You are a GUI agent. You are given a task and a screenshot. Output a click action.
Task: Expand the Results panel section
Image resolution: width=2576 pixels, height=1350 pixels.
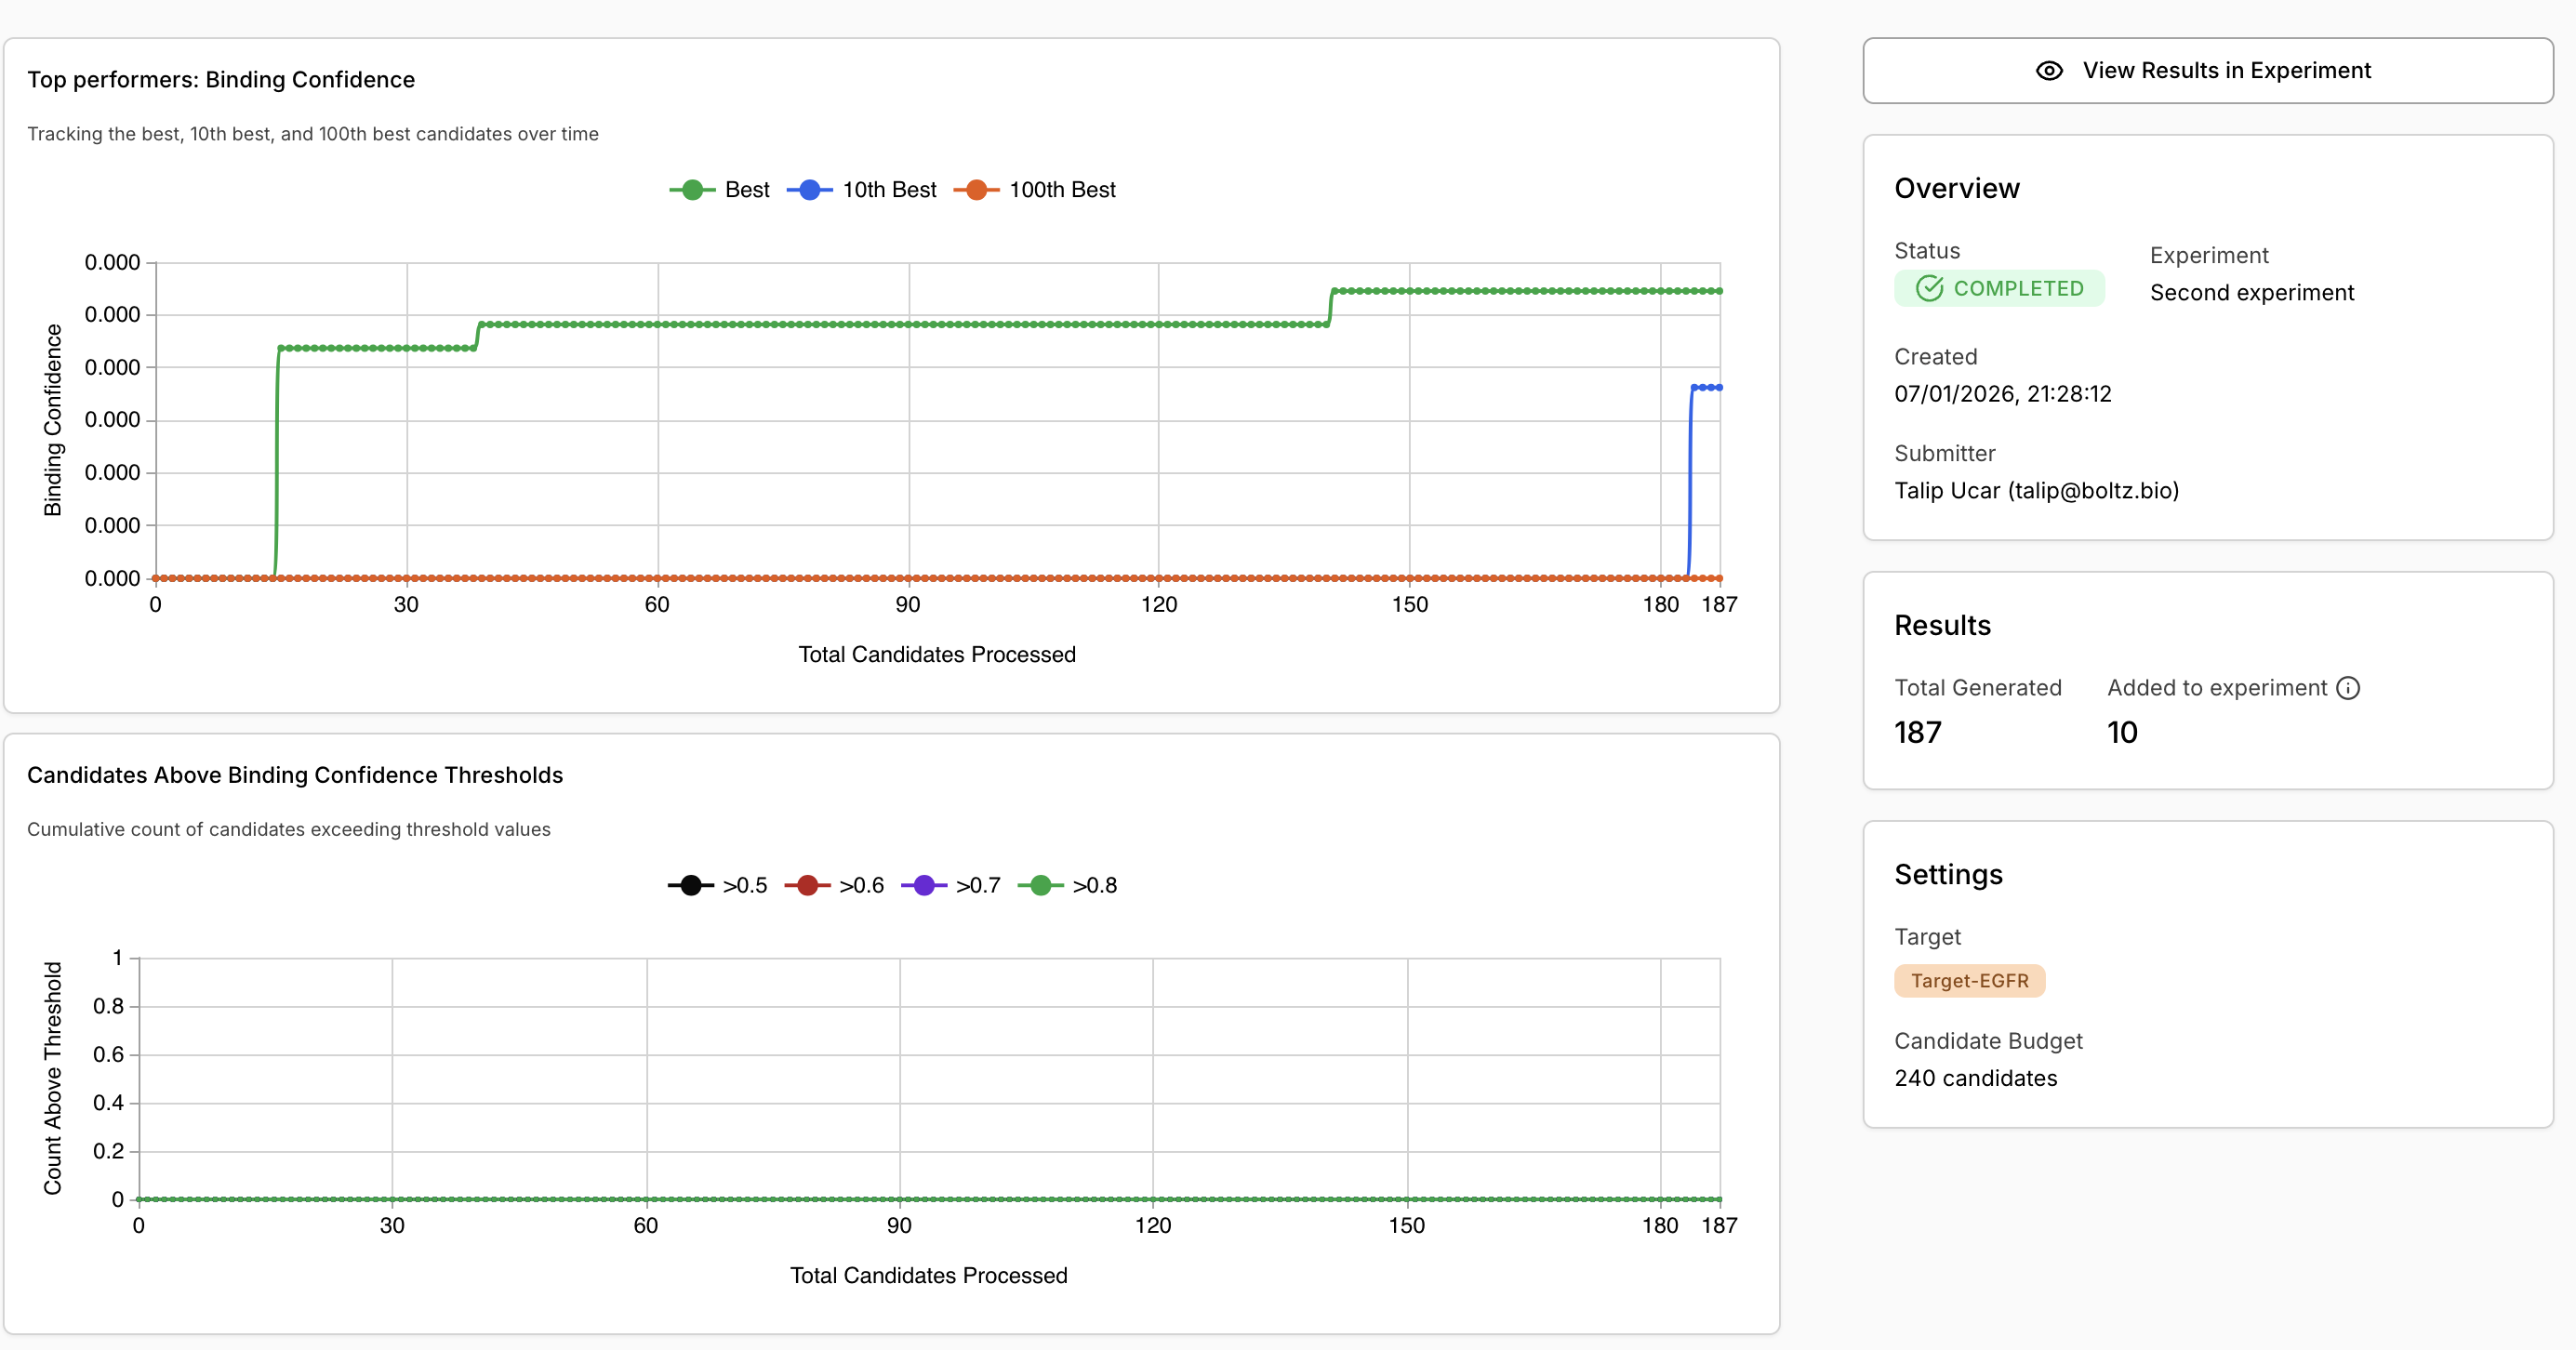(x=1941, y=624)
